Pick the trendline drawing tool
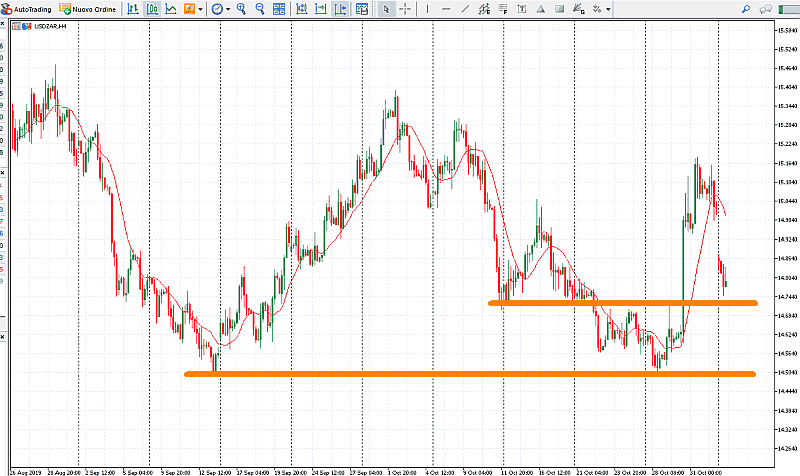This screenshot has width=800, height=476. coord(466,9)
